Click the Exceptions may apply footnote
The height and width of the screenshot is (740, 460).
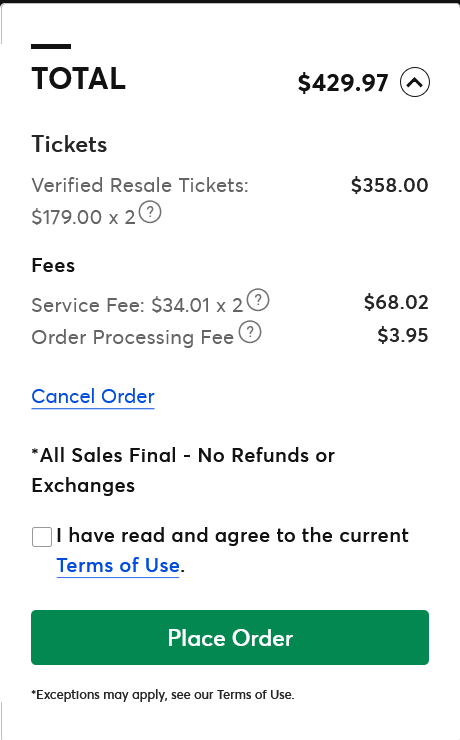coord(163,695)
